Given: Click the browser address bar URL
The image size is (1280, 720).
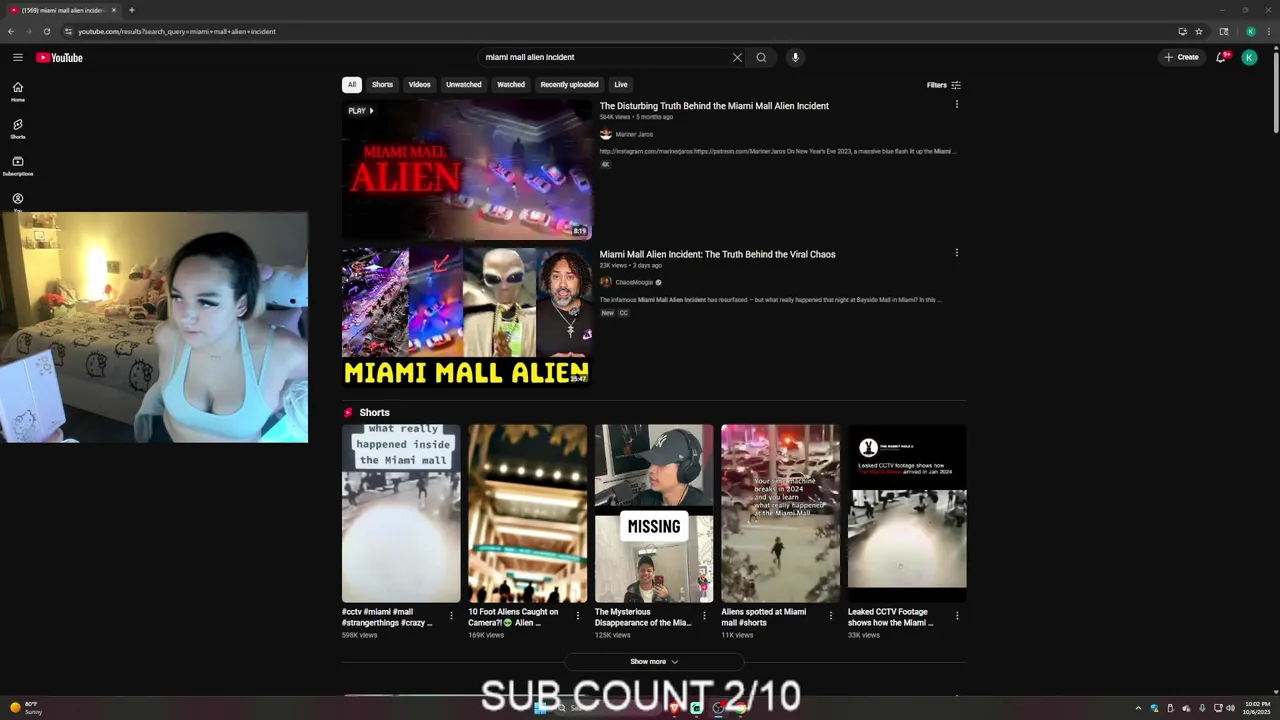Looking at the screenshot, I should (x=177, y=31).
